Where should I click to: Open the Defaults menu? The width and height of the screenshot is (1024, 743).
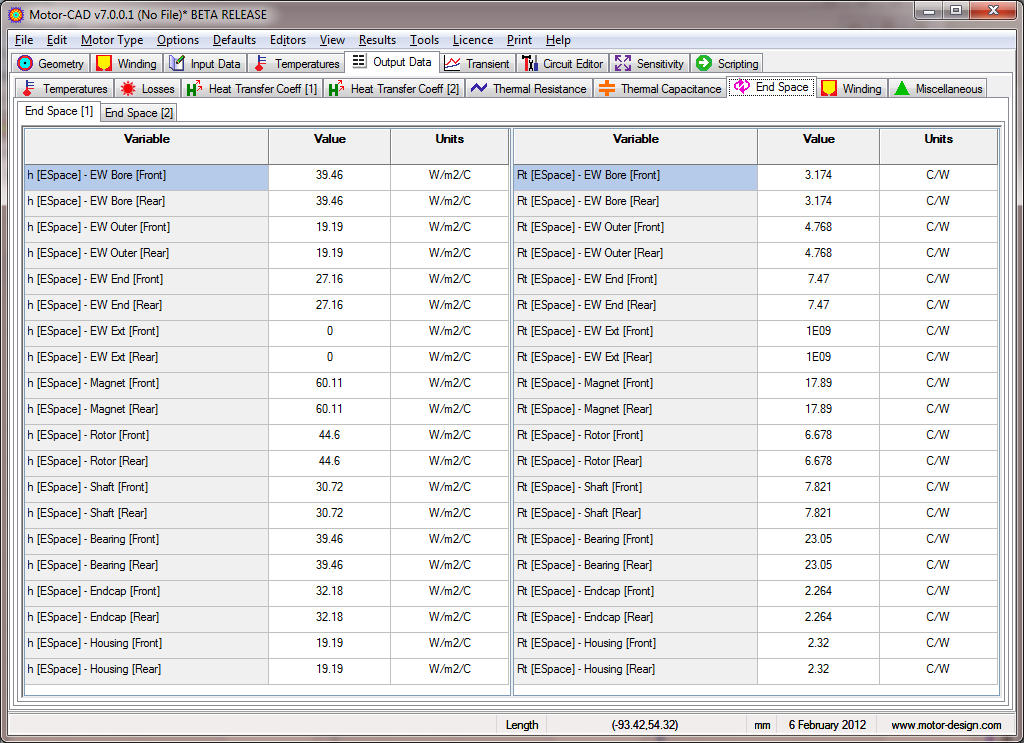click(x=234, y=40)
